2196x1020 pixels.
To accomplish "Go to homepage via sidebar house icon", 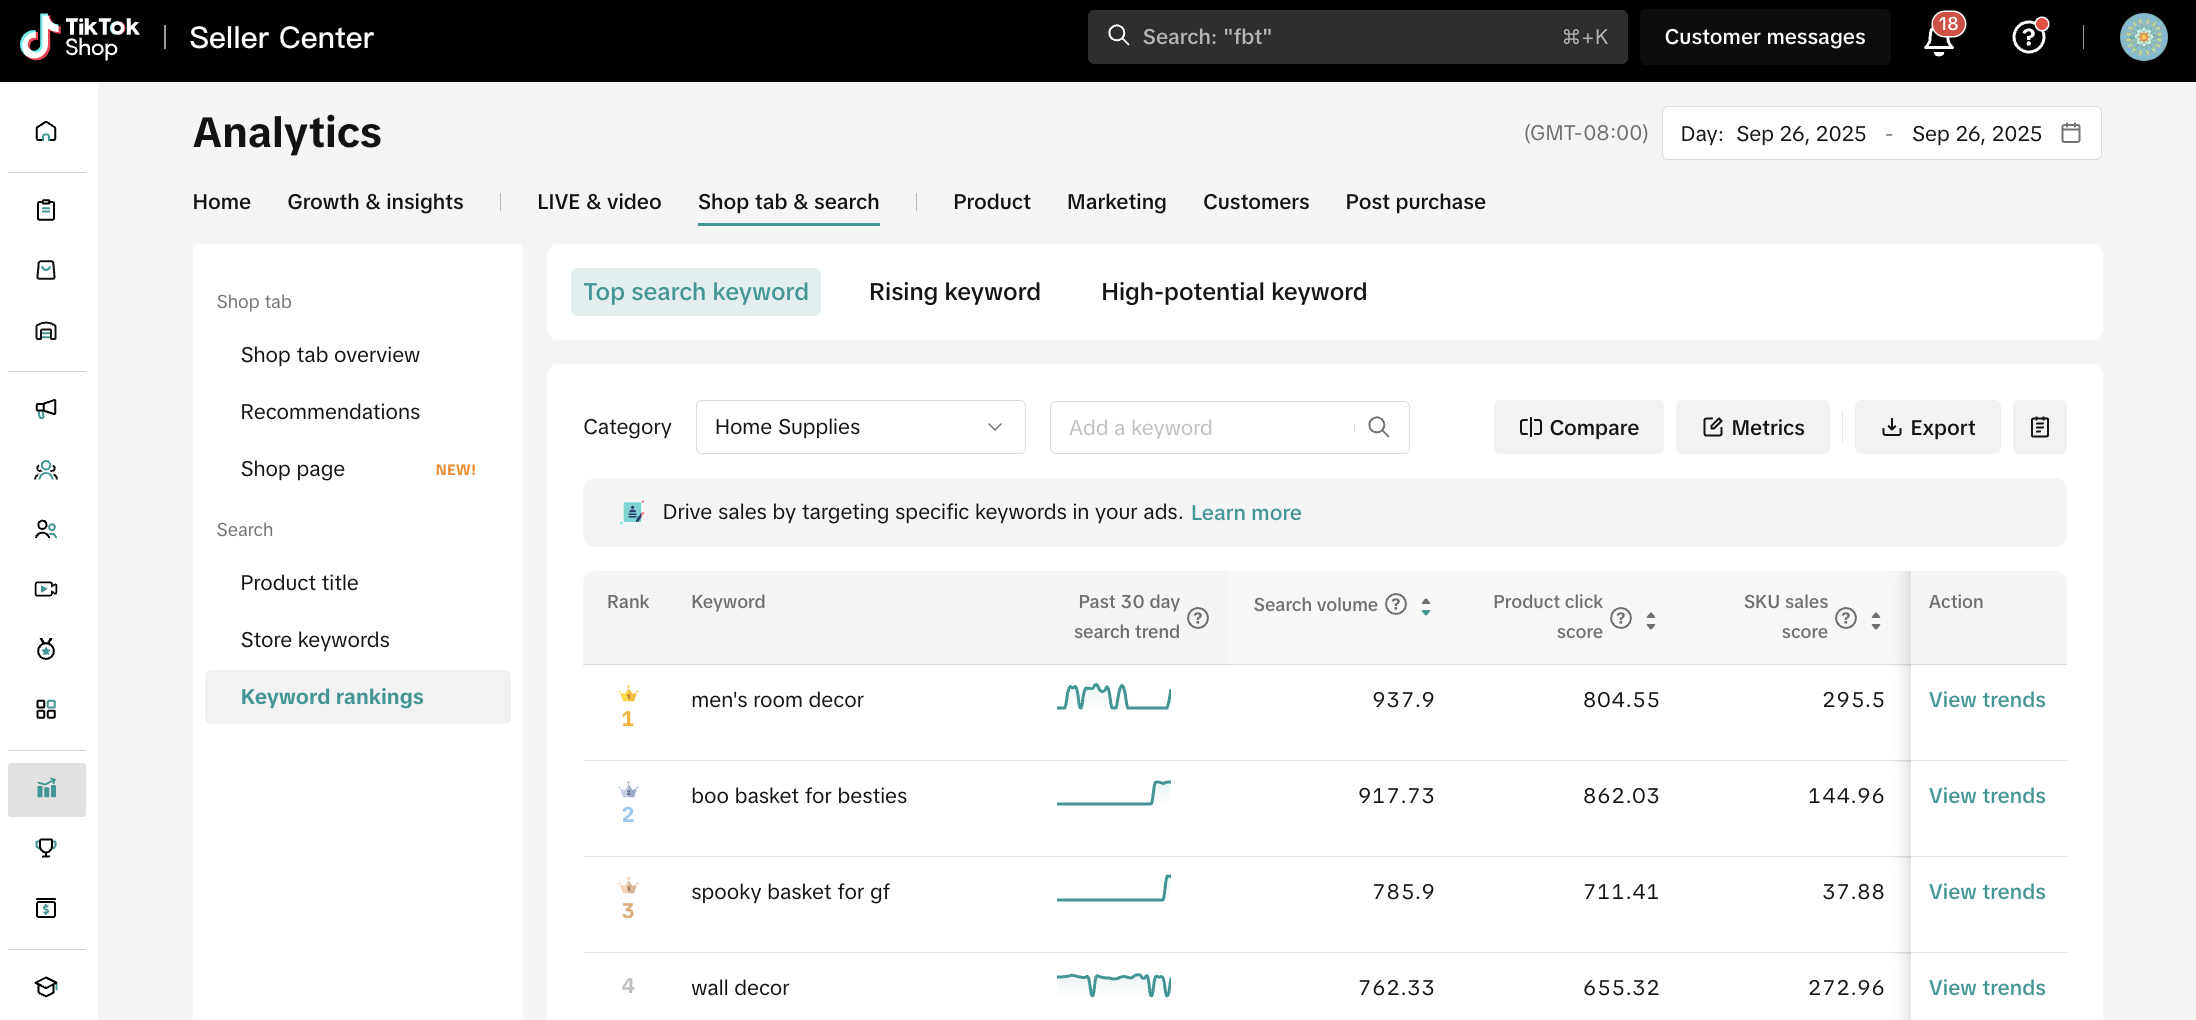I will [46, 132].
